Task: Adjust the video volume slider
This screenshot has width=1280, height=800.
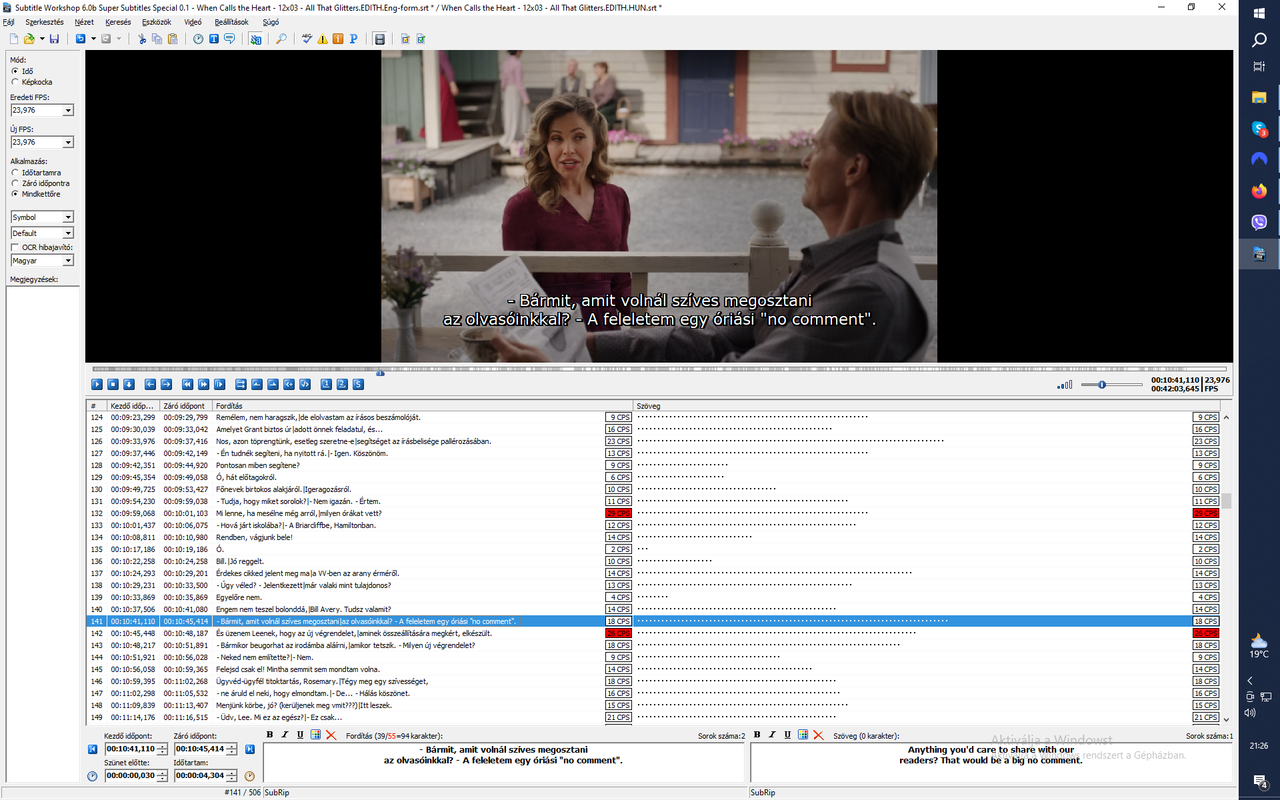Action: click(1102, 384)
